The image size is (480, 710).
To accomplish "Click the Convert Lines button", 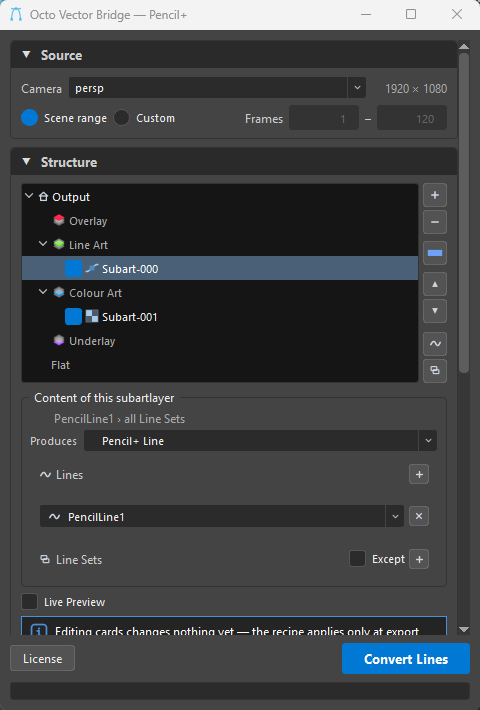I will point(406,659).
